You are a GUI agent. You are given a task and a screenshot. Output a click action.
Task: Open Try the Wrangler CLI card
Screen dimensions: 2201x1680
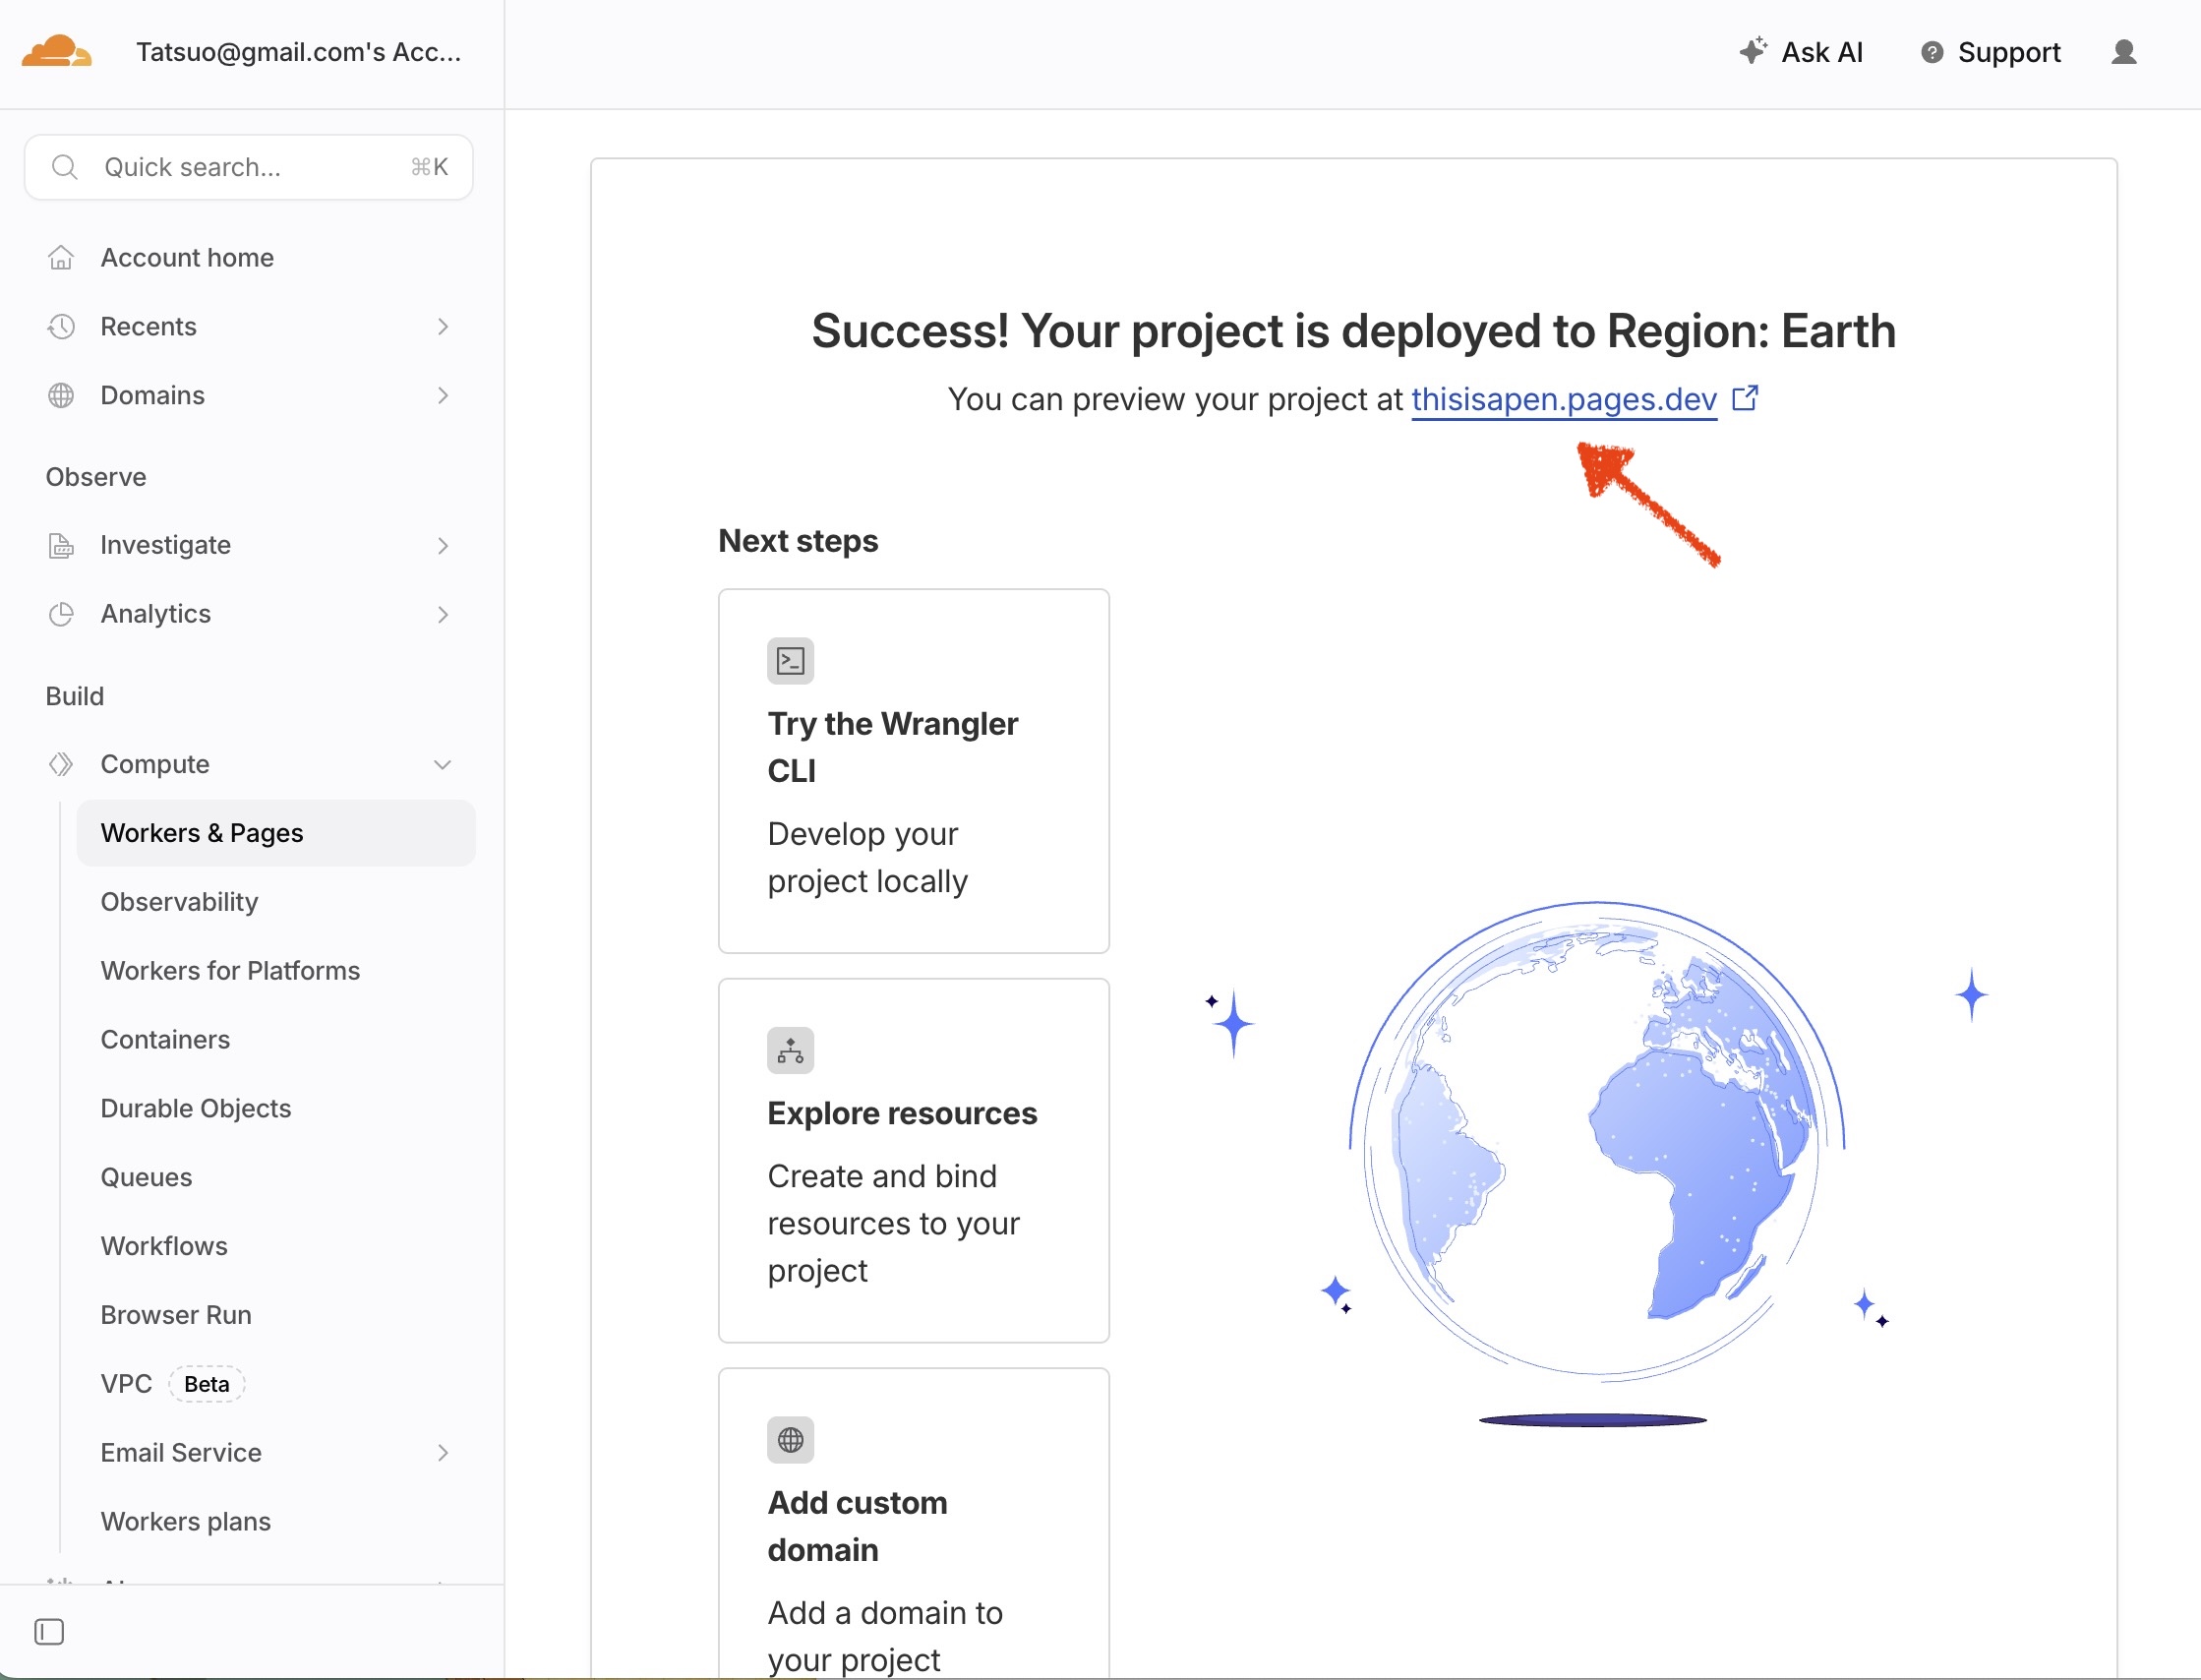coord(914,771)
